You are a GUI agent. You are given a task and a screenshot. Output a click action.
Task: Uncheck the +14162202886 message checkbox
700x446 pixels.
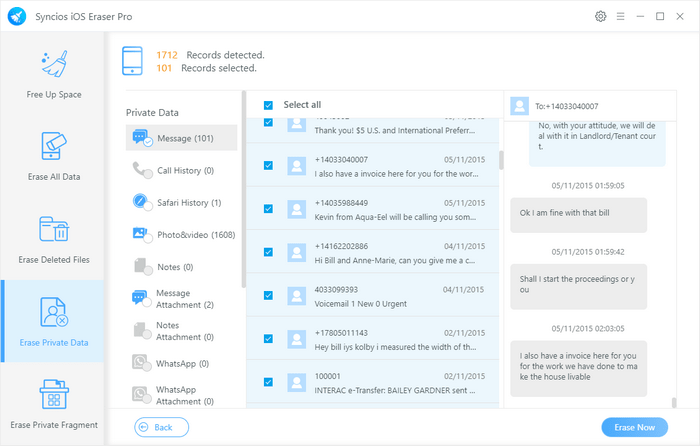(x=268, y=252)
